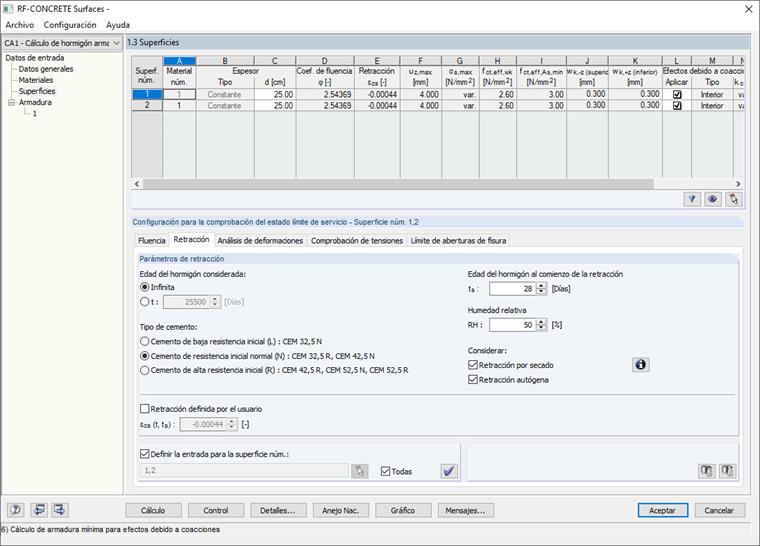Screen dimensions: 760x546
Task: Click the Anejo Nac. button
Action: [341, 510]
